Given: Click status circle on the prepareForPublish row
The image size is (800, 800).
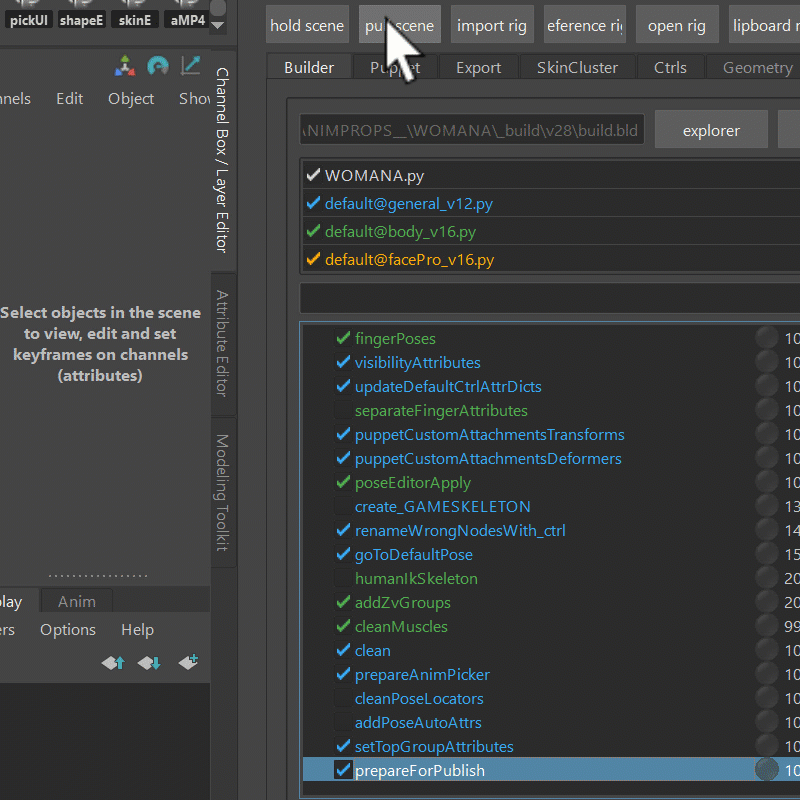Looking at the screenshot, I should coord(766,769).
